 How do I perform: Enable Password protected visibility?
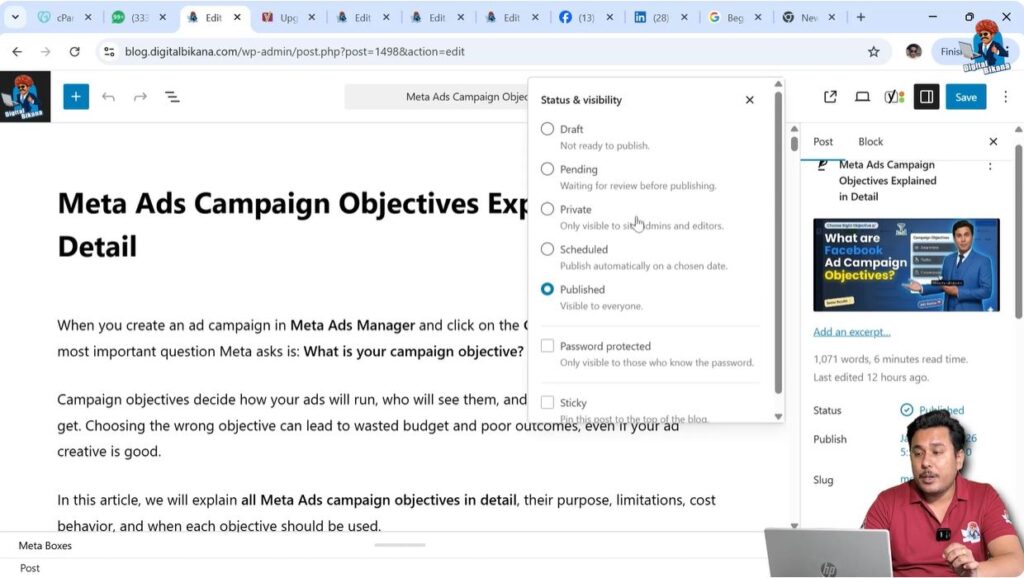click(548, 345)
